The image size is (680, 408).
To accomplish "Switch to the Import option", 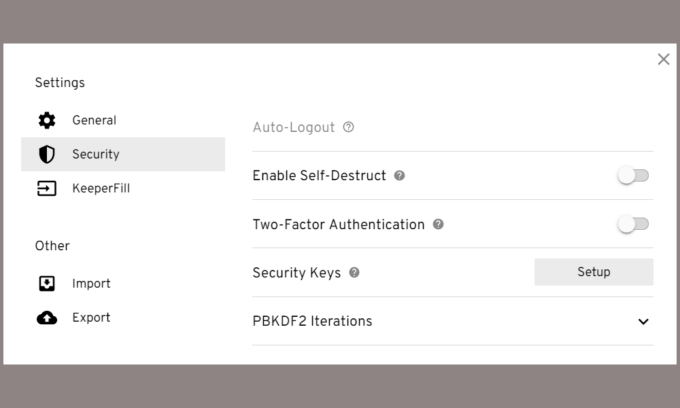I will 91,284.
